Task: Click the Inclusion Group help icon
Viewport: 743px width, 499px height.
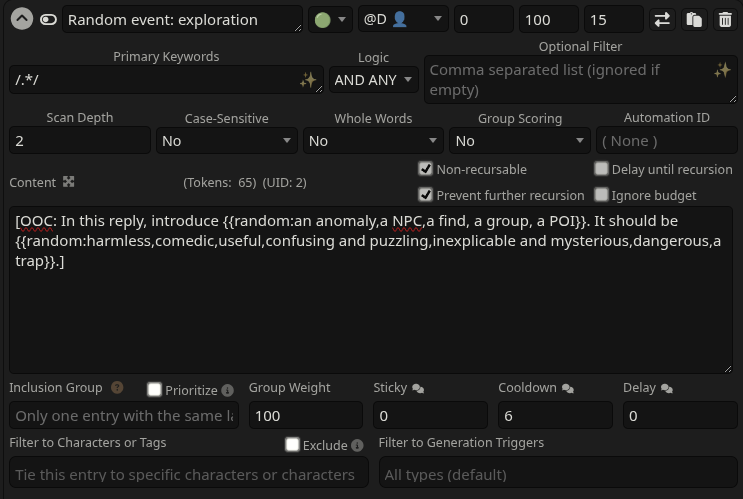Action: click(117, 388)
